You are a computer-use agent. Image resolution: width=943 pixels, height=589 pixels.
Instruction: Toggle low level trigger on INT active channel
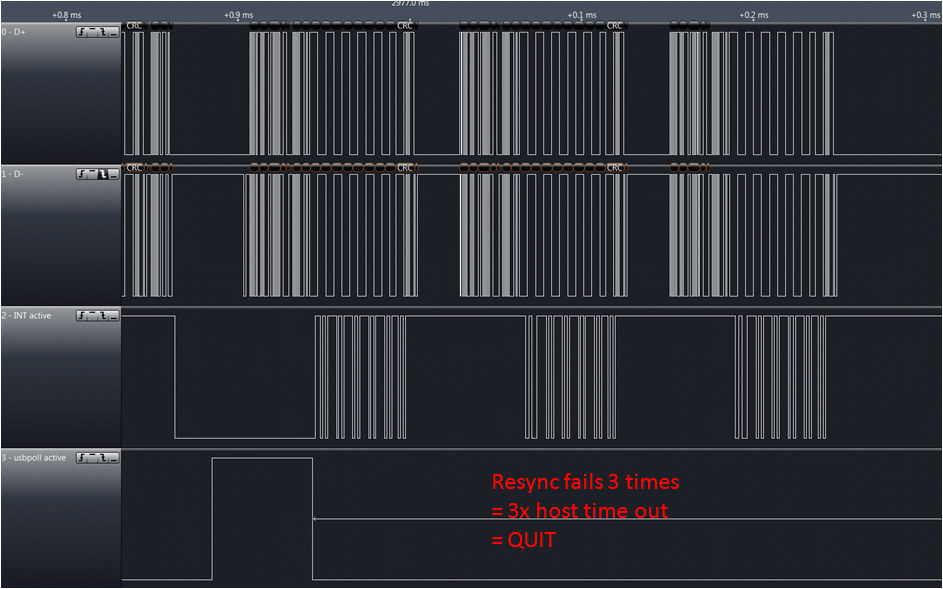(x=113, y=316)
